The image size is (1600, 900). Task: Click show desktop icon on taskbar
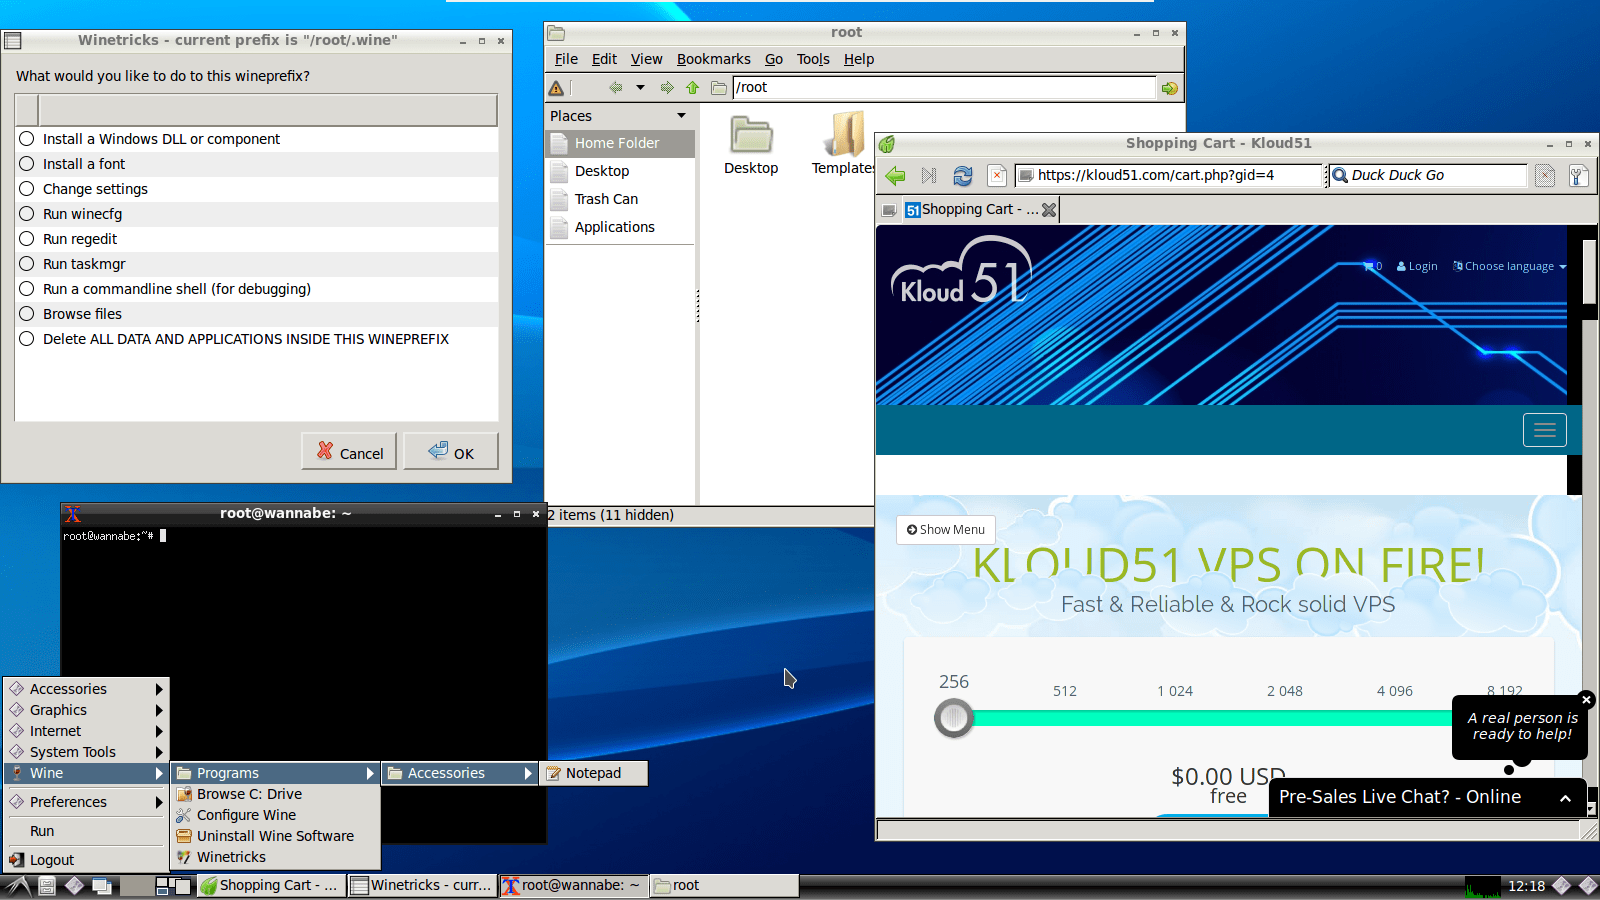click(101, 886)
